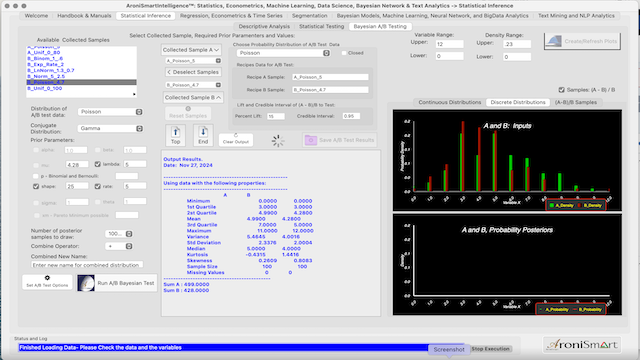640x360 pixels.
Task: Open Text Mining and NLP Analytics tab
Action: pos(576,16)
